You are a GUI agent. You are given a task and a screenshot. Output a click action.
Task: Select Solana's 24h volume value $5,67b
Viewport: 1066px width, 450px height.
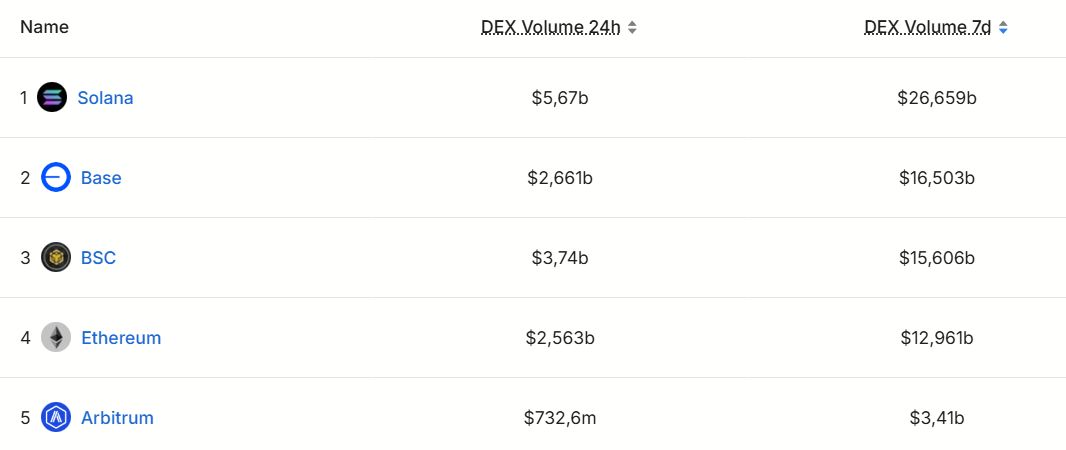(x=560, y=98)
